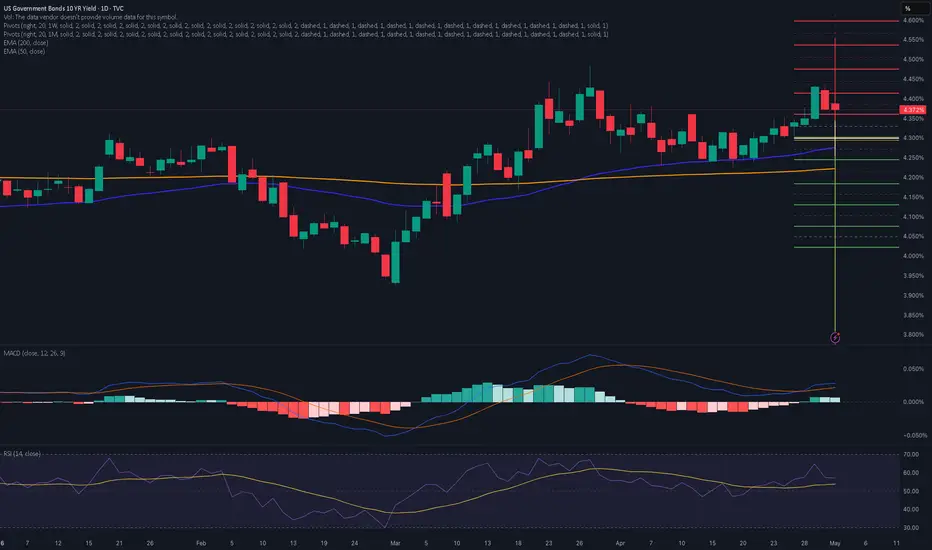Click the Vol data vendor notice legend
Viewport: 932px width, 550px height.
90,17
